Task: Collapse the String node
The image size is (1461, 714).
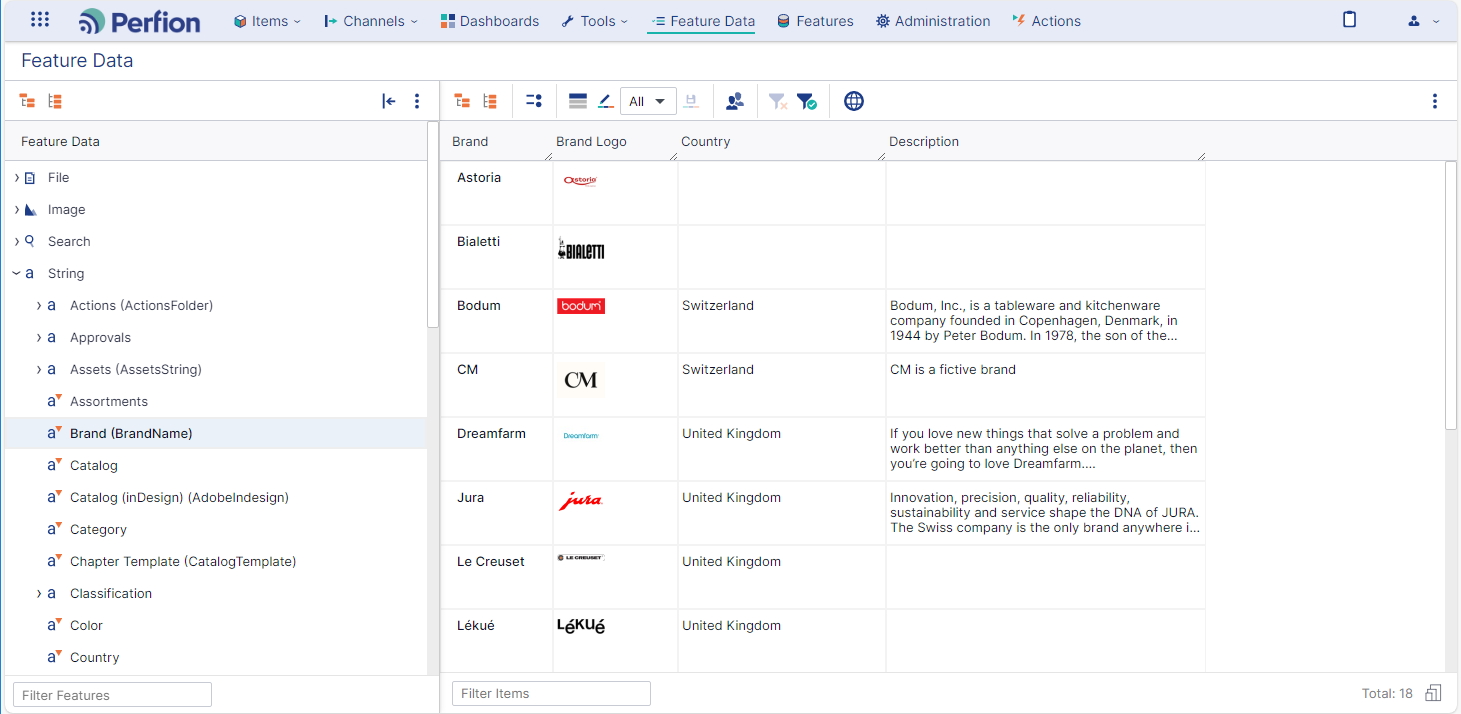Action: coord(16,273)
